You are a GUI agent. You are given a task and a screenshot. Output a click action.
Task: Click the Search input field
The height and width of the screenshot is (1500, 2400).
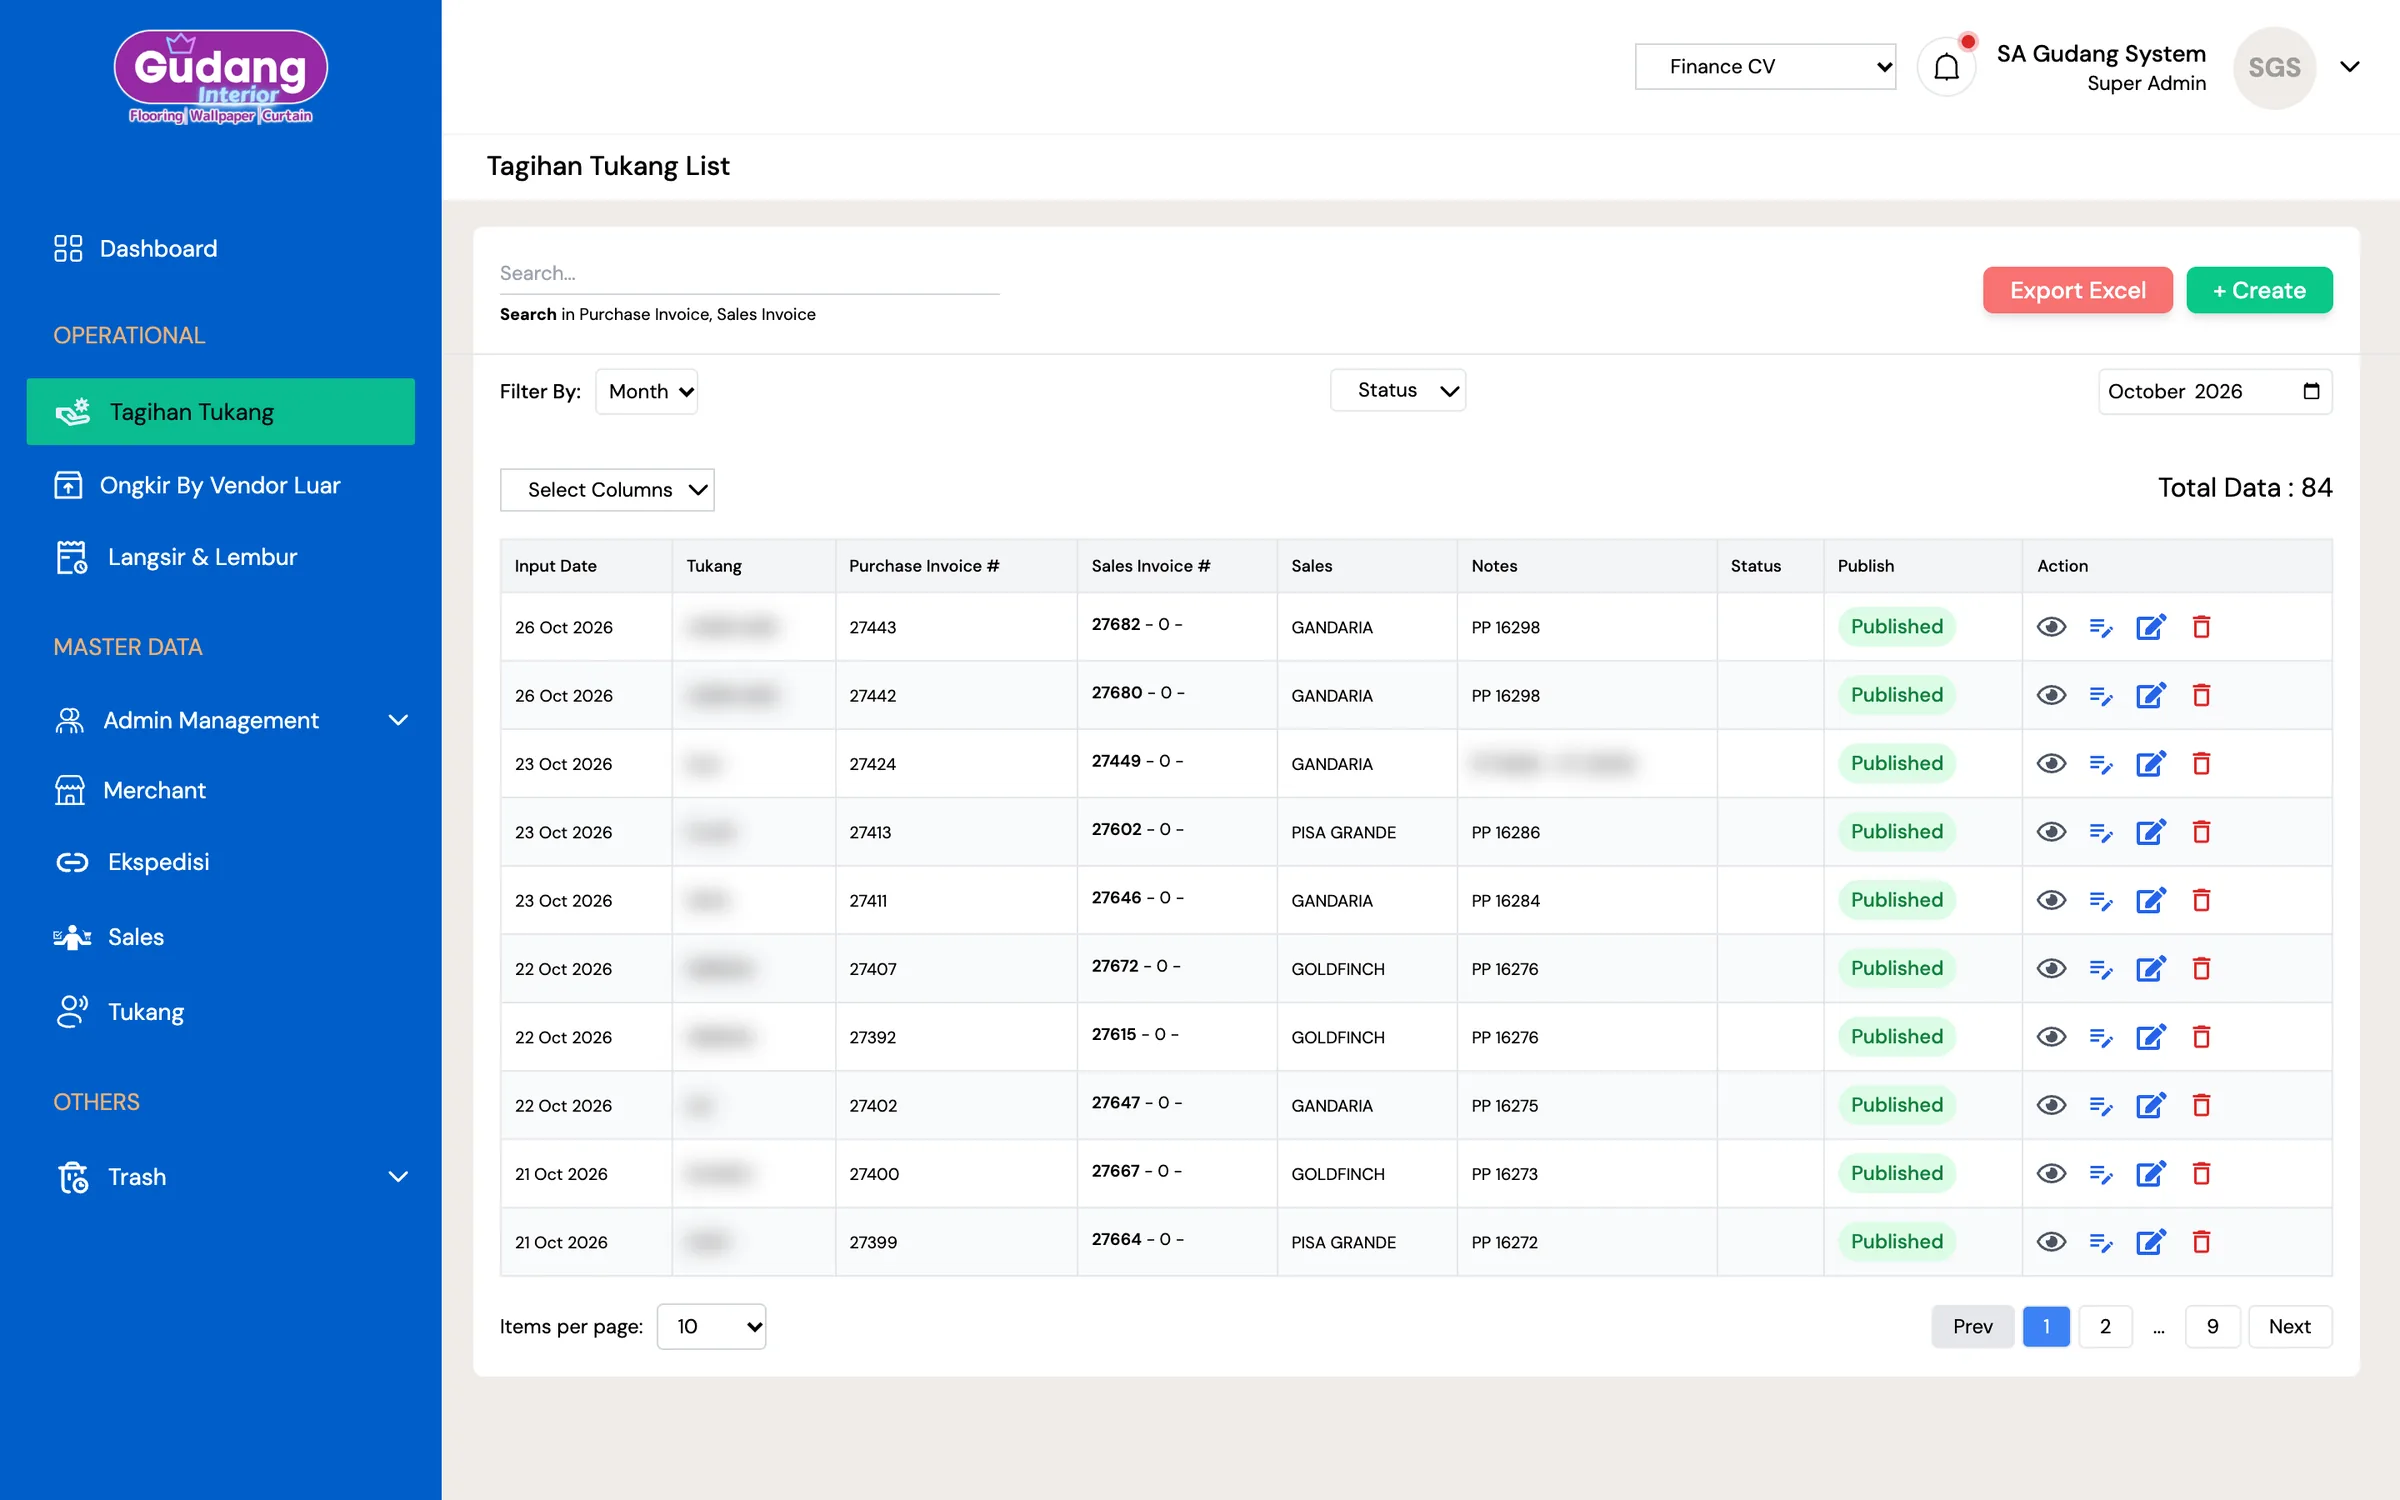(x=749, y=274)
